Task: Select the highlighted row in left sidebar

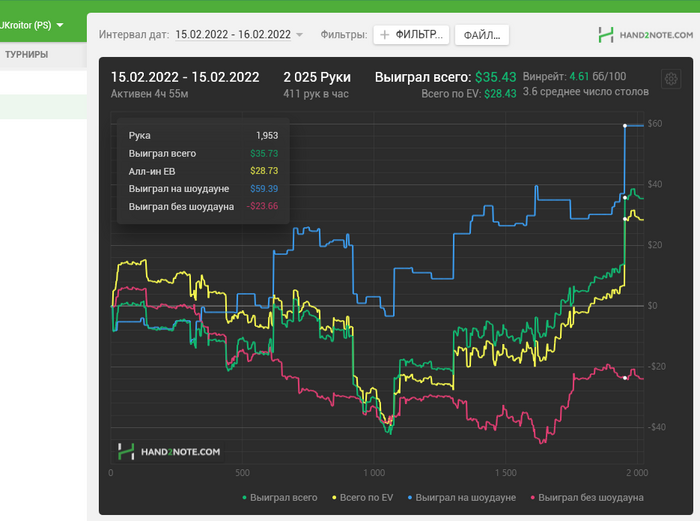Action: click(43, 107)
